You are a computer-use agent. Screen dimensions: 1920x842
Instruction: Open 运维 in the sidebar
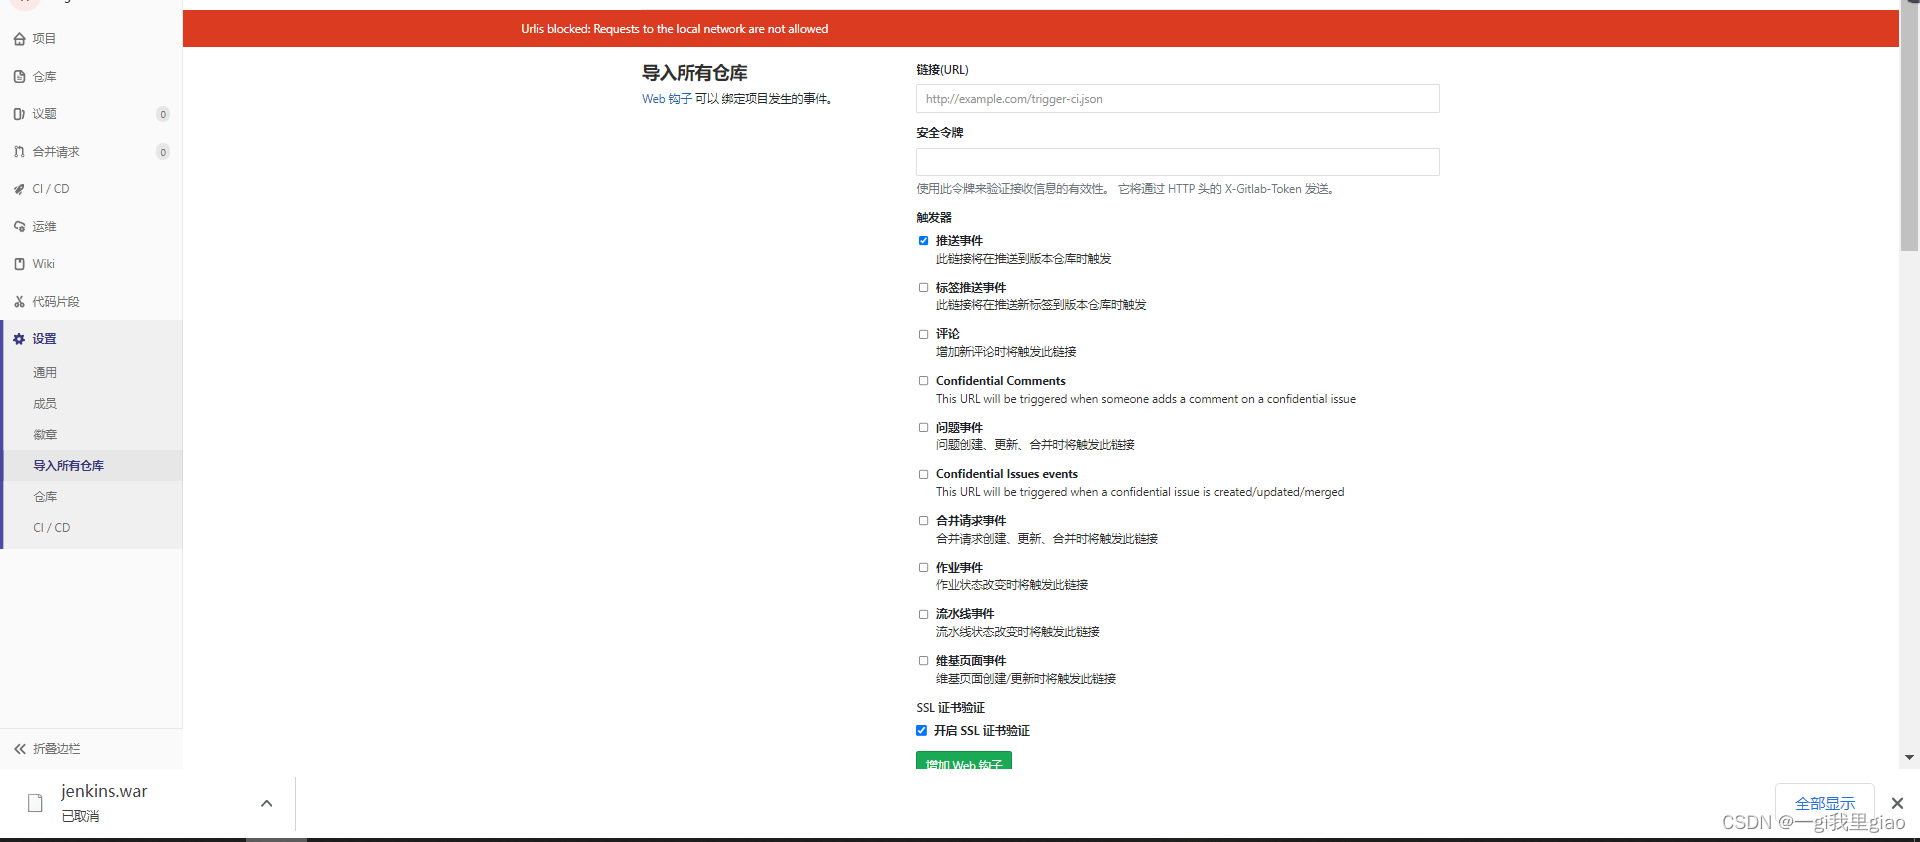pyautogui.click(x=44, y=227)
